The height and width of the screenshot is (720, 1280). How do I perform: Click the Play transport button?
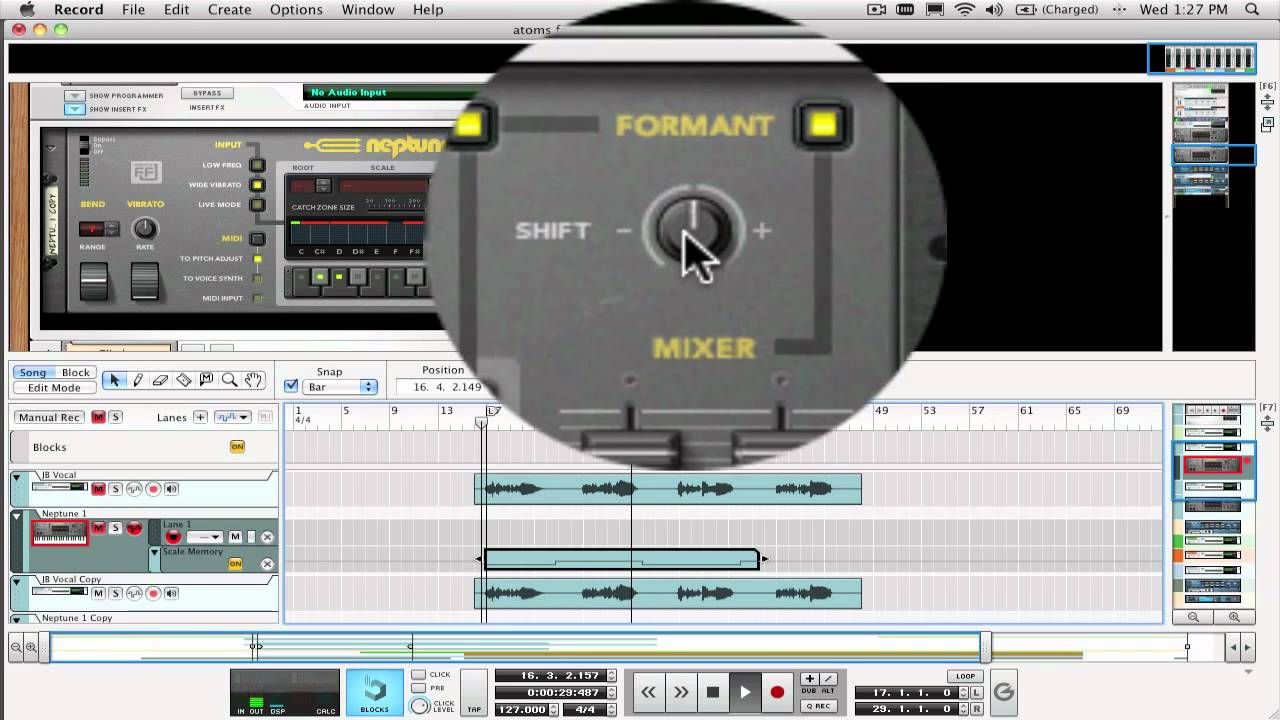pyautogui.click(x=745, y=692)
